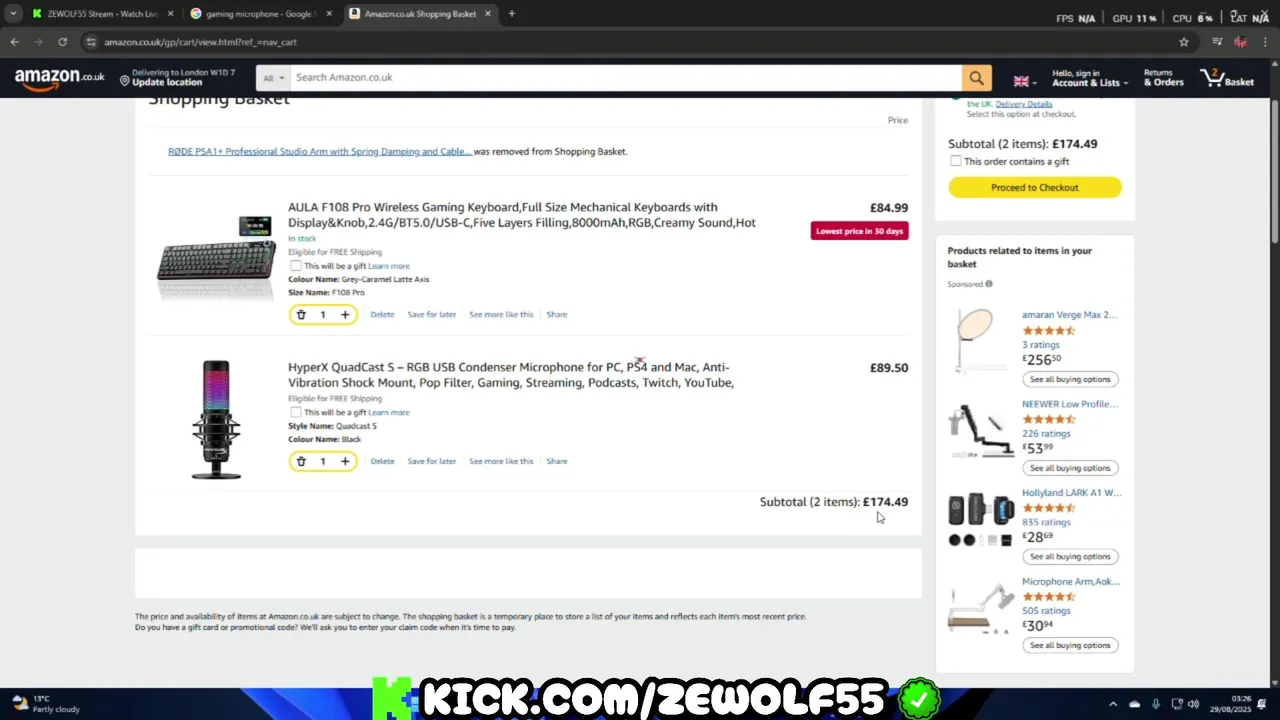The height and width of the screenshot is (720, 1280).
Task: Open the removed RØDE PSA1+ Studio Arm link
Action: (x=320, y=151)
